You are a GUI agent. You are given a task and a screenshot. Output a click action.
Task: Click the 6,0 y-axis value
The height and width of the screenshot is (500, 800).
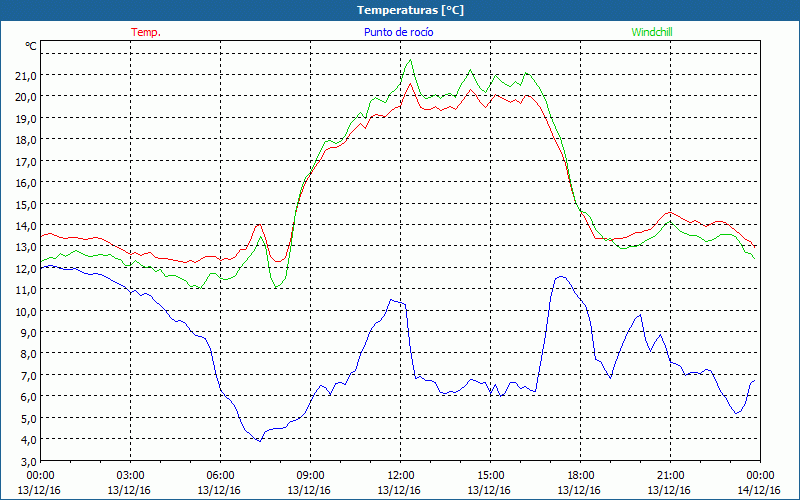click(x=28, y=397)
